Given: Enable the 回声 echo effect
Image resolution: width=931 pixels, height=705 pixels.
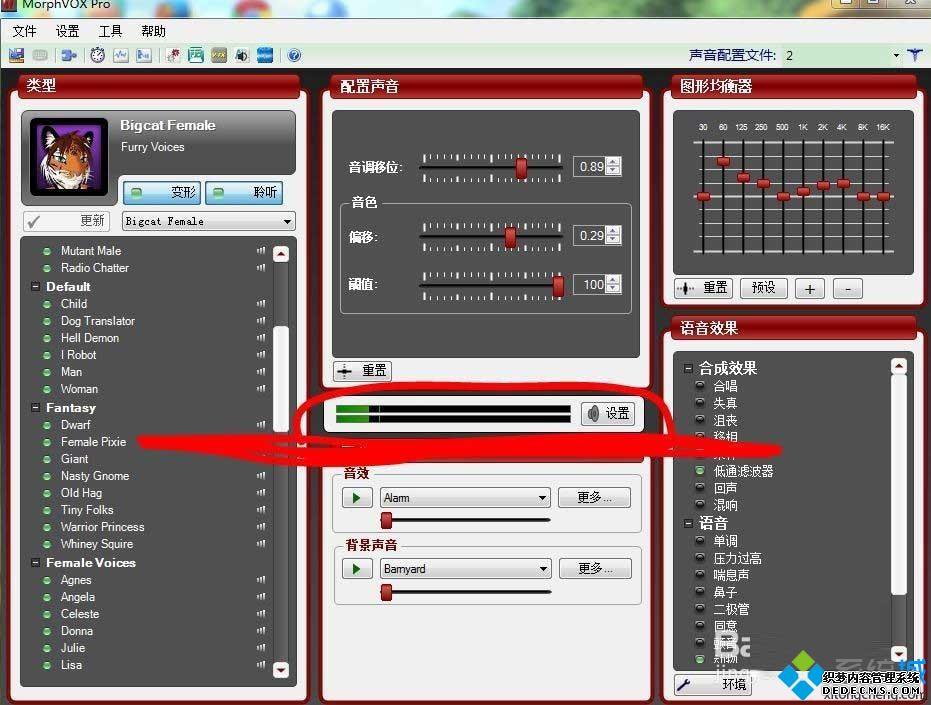Looking at the screenshot, I should click(x=700, y=488).
